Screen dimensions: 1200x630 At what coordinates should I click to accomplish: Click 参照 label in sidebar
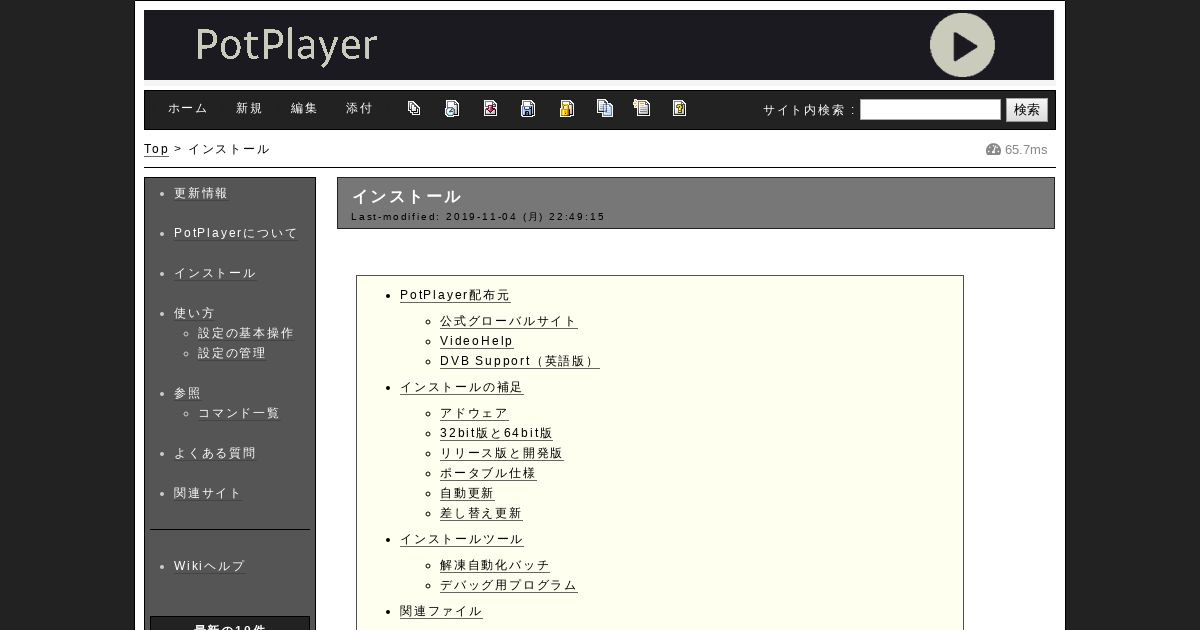coord(187,393)
